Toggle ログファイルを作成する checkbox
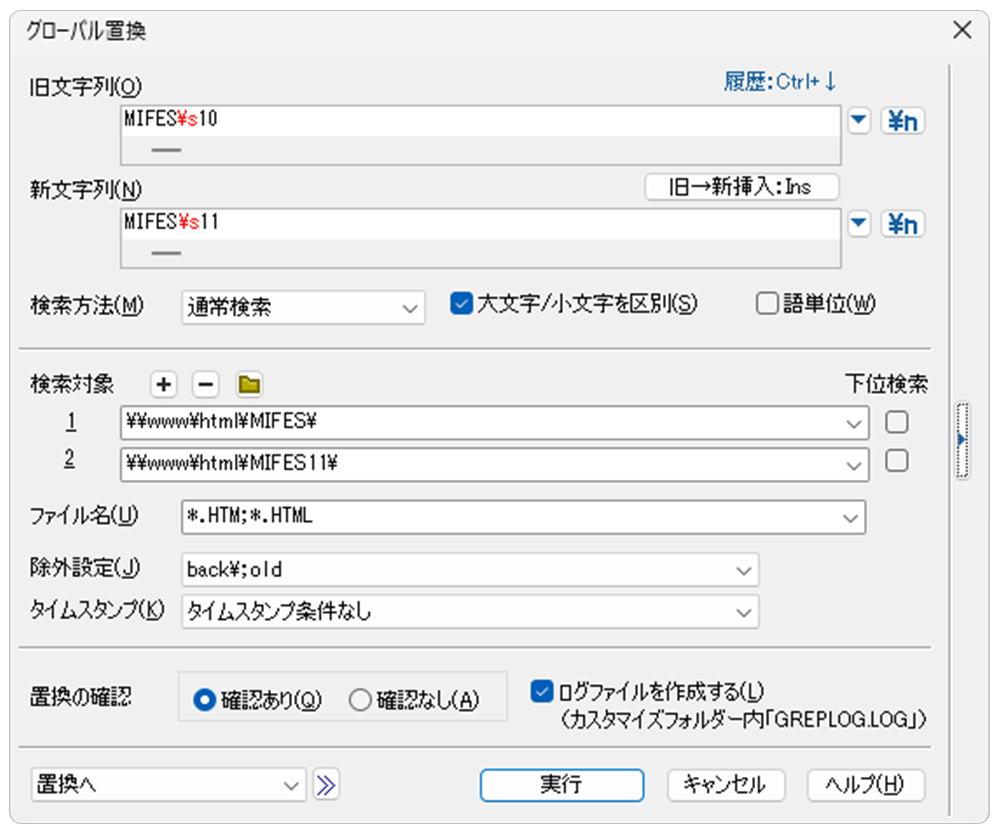 543,691
